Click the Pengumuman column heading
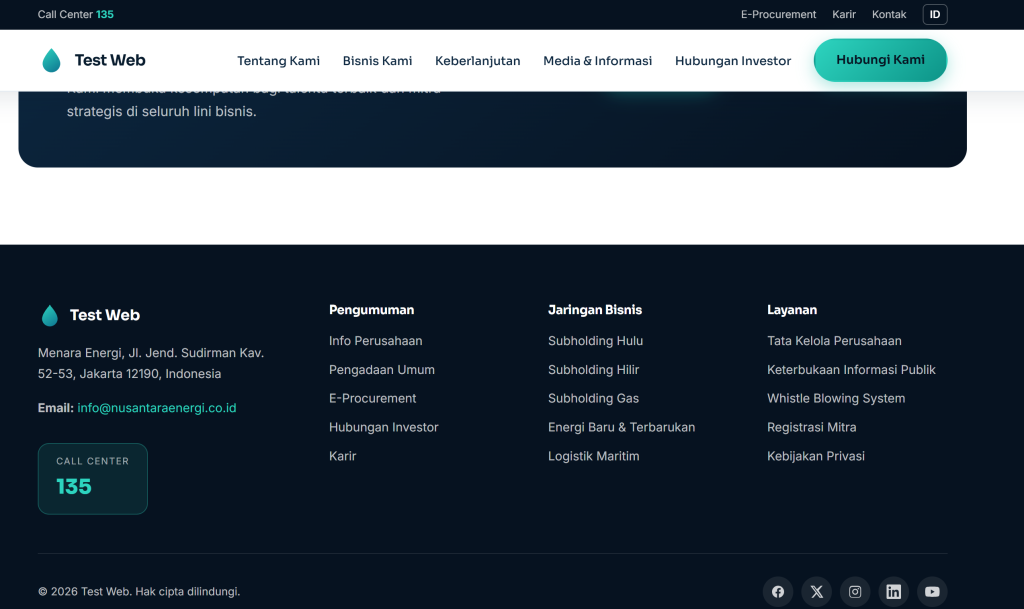 coord(371,310)
